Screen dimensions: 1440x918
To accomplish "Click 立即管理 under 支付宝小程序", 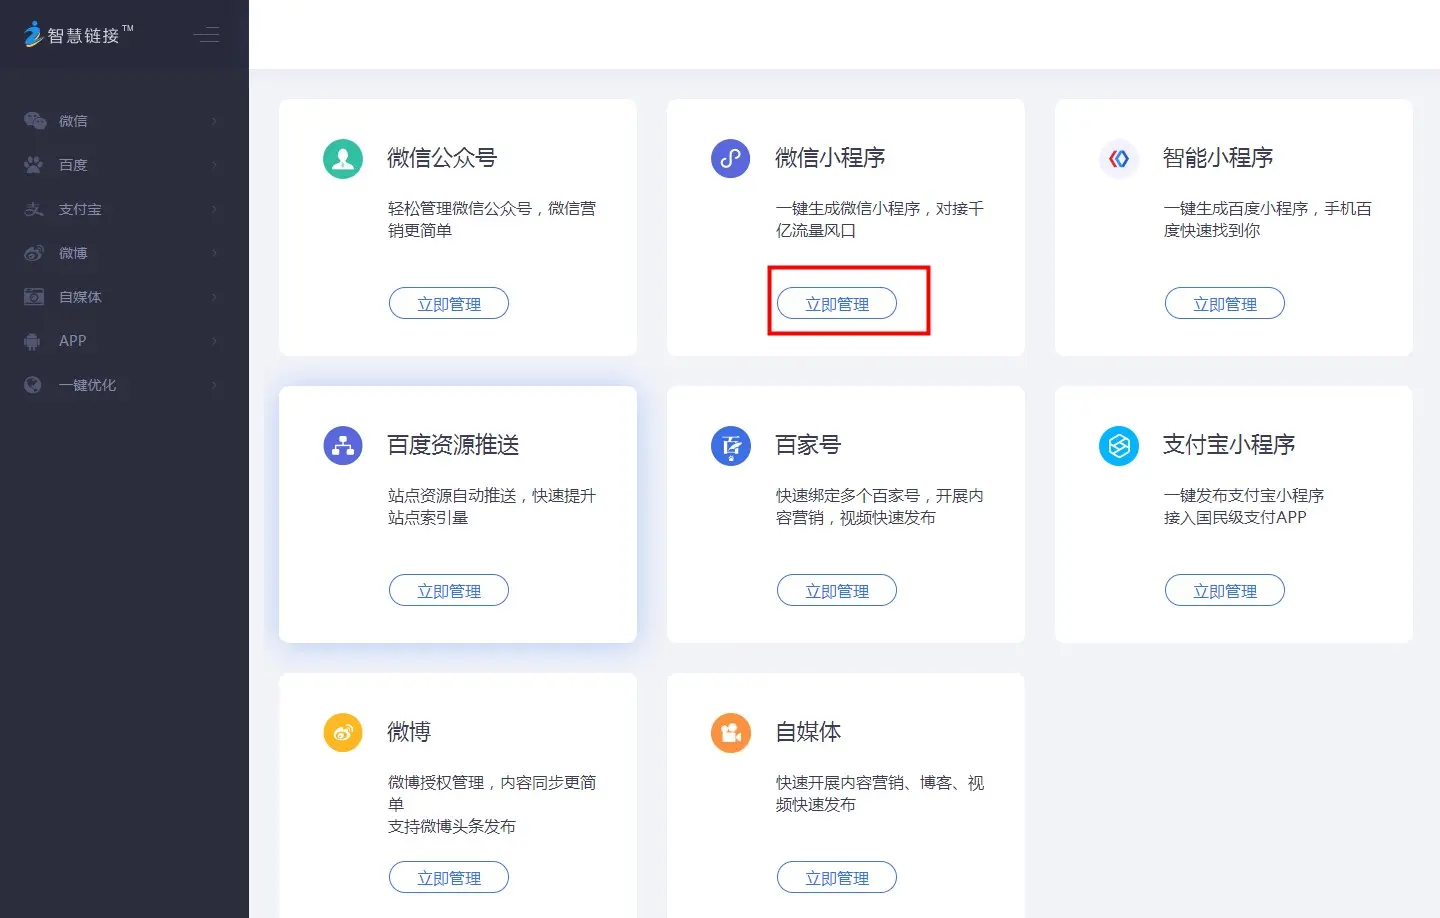I will click(x=1224, y=591).
